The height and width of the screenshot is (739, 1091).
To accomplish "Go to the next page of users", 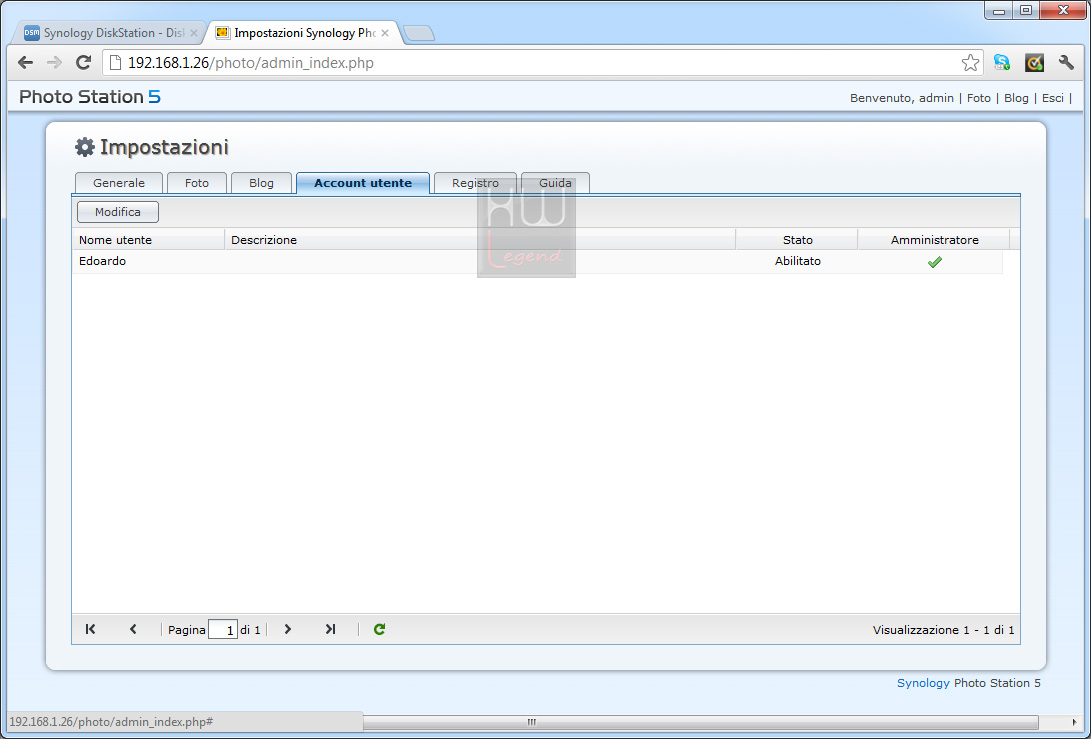I will click(x=287, y=629).
